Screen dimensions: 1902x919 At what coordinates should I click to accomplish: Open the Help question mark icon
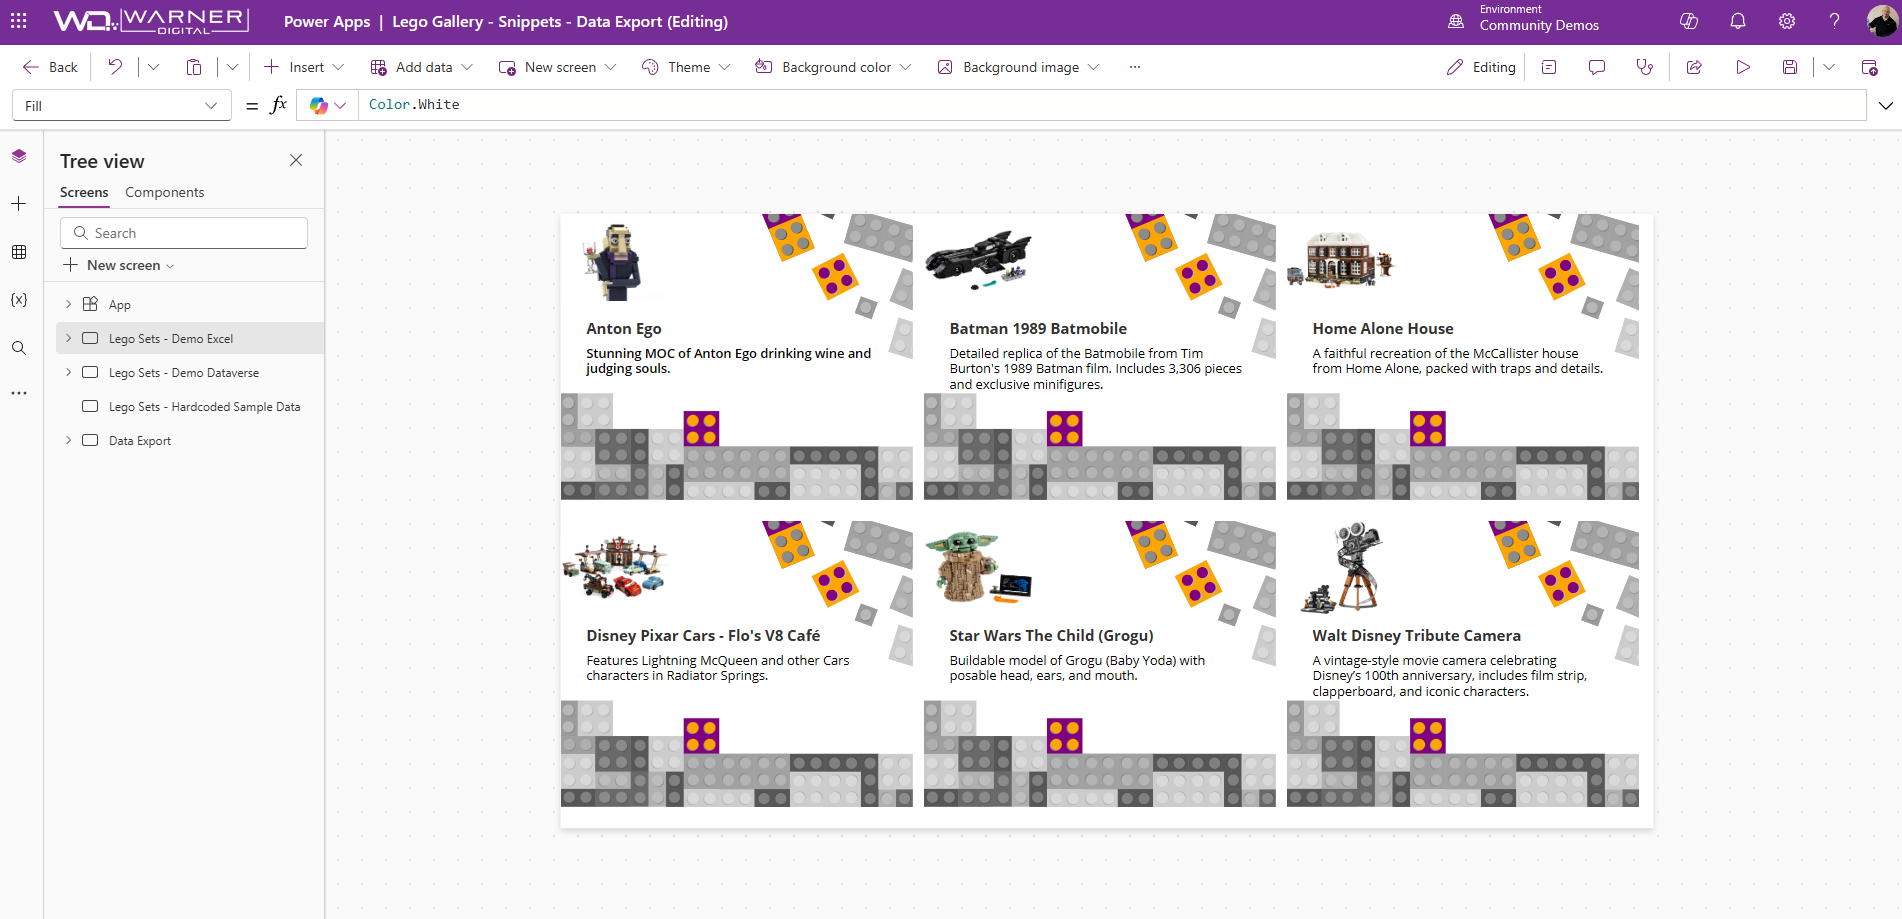[x=1835, y=21]
